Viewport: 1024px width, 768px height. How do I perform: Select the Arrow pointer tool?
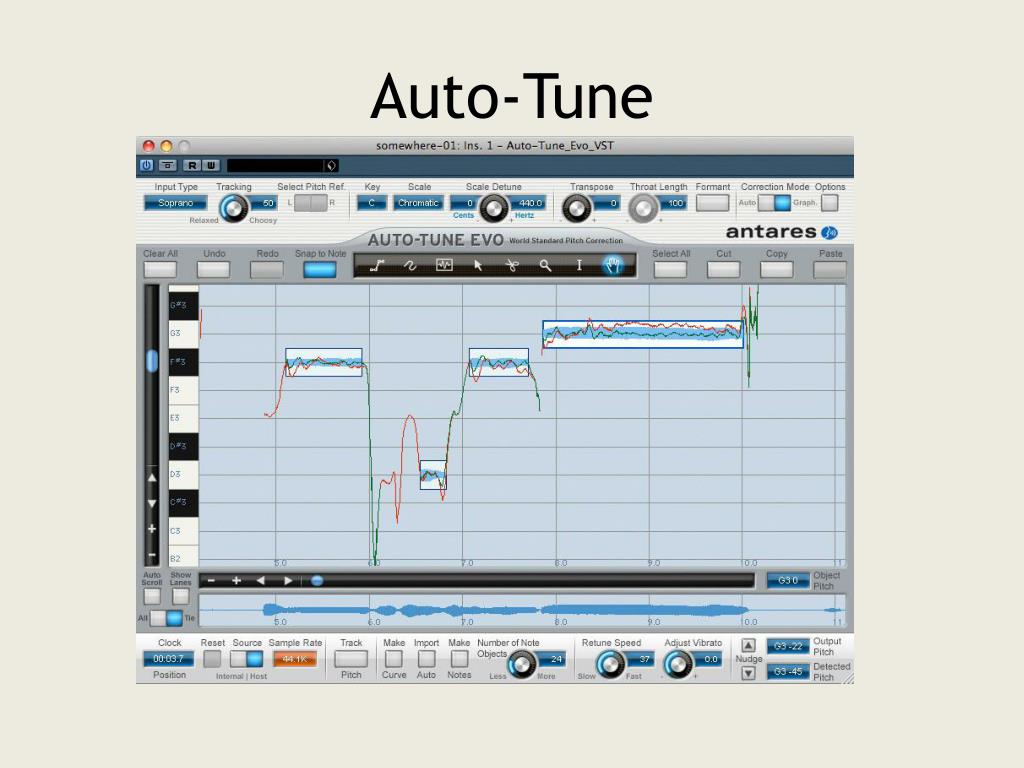point(478,265)
